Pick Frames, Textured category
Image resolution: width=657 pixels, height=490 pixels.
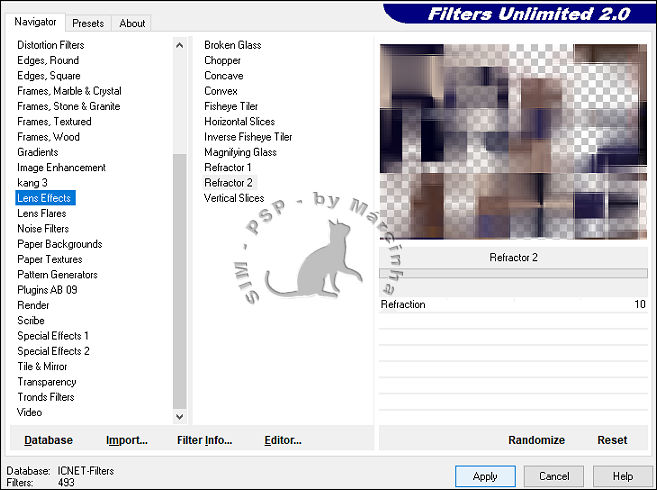click(x=54, y=122)
